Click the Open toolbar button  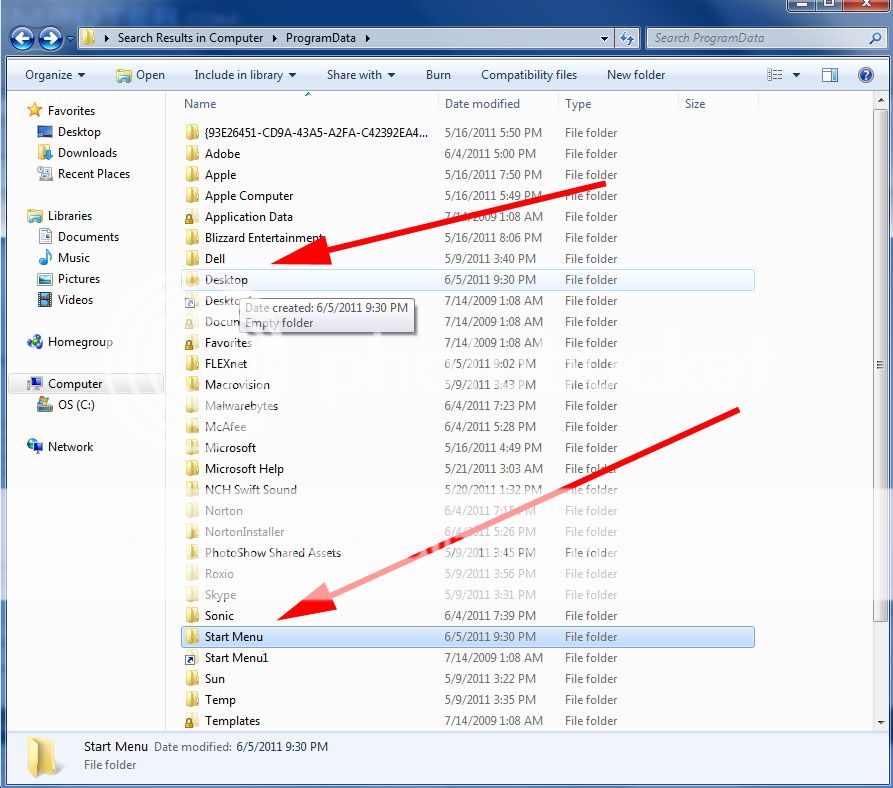(140, 75)
